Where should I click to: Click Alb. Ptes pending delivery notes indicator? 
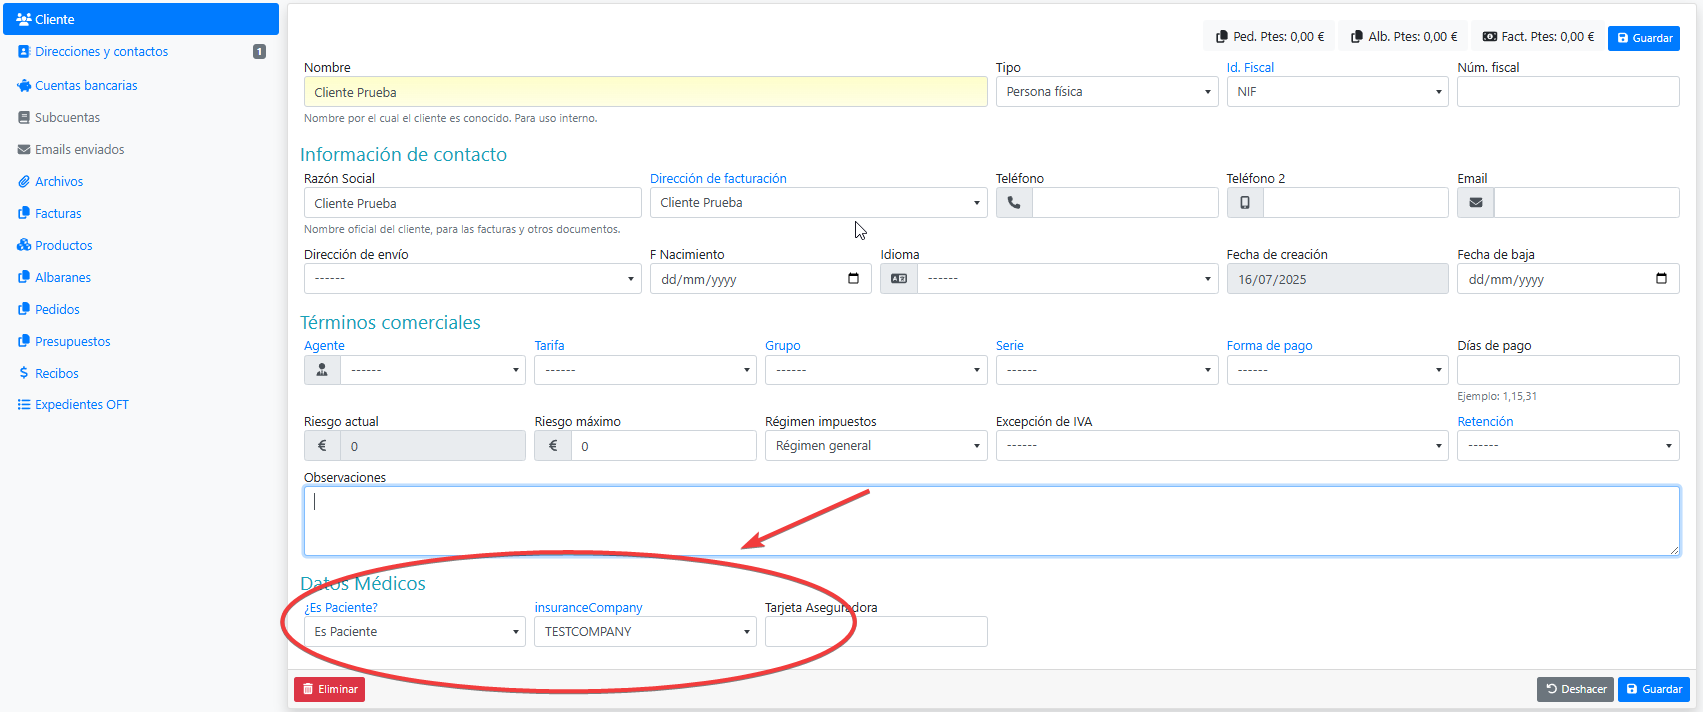(x=1403, y=37)
